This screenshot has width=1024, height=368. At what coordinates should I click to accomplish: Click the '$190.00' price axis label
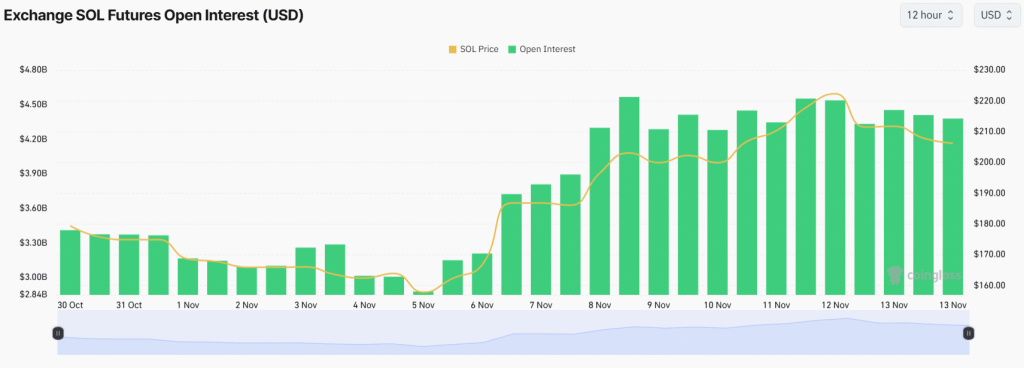[989, 193]
